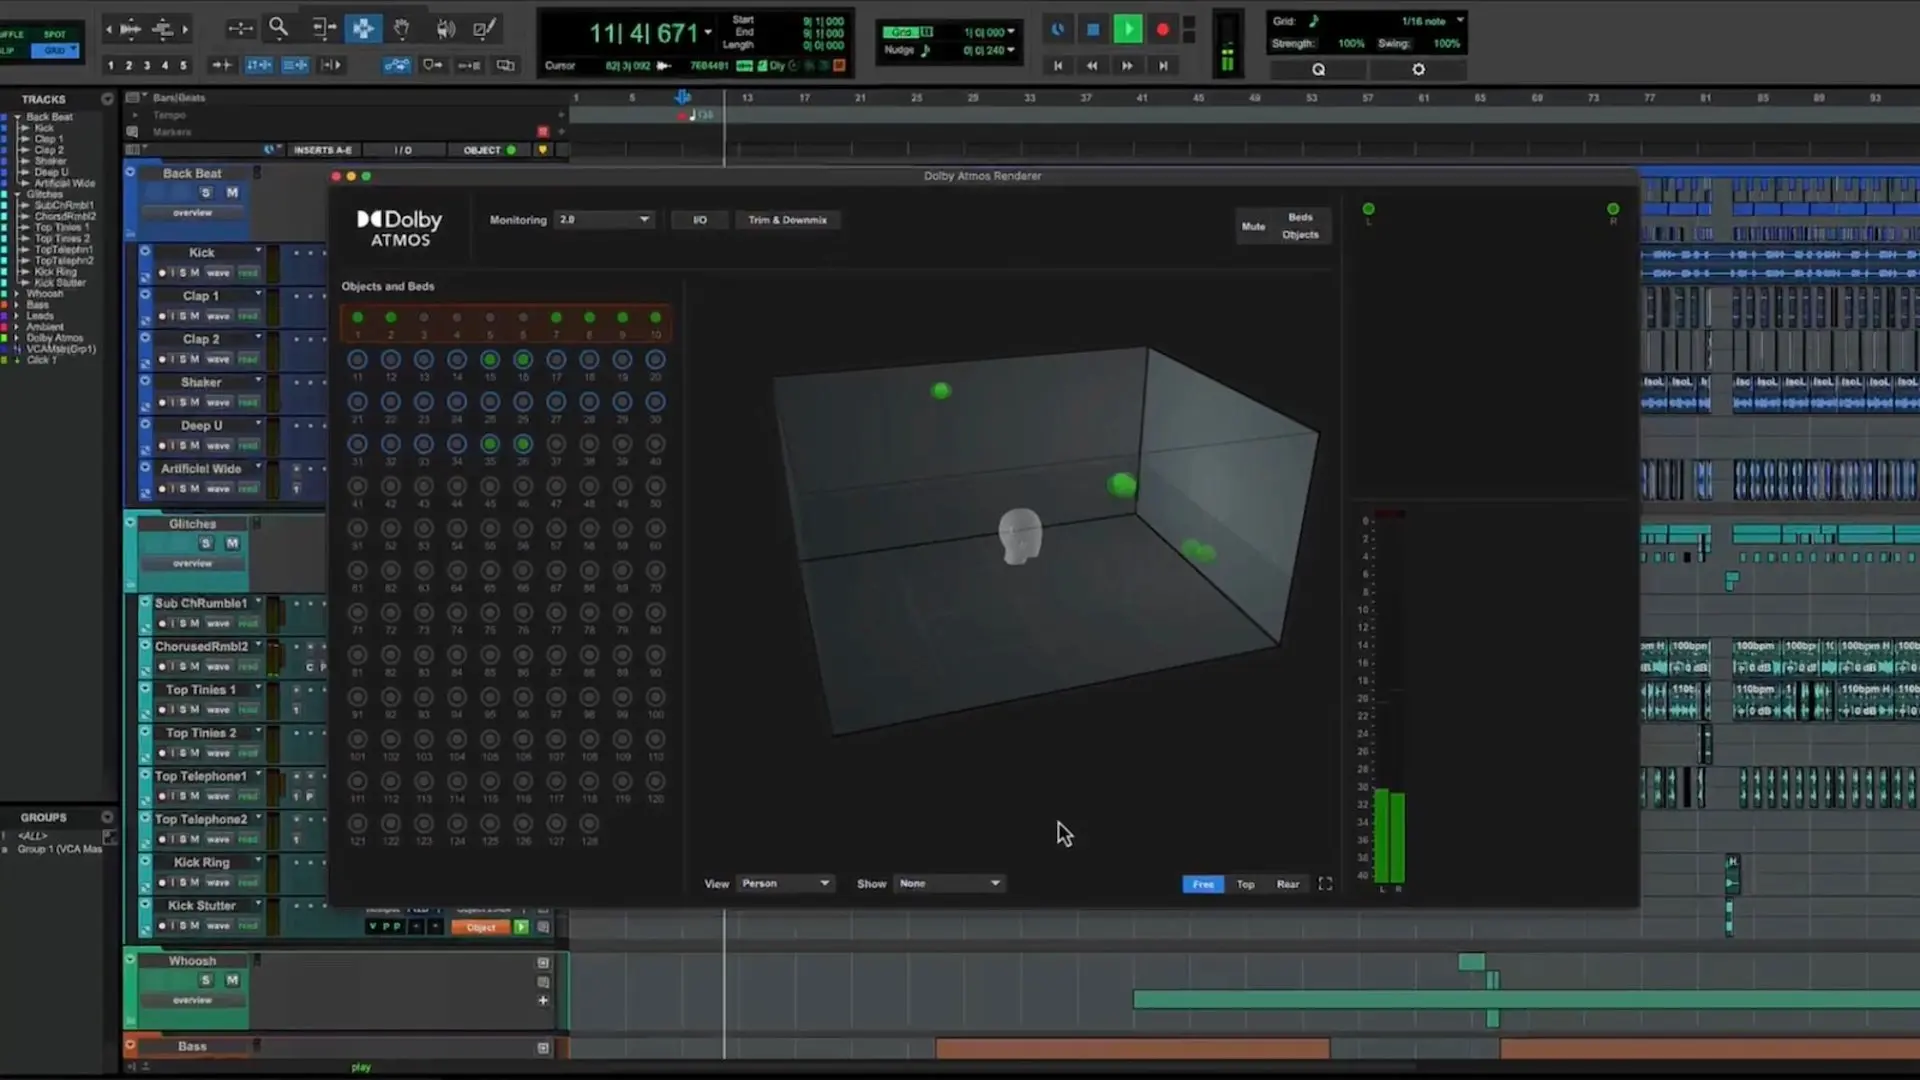Open the View Person dropdown

785,883
